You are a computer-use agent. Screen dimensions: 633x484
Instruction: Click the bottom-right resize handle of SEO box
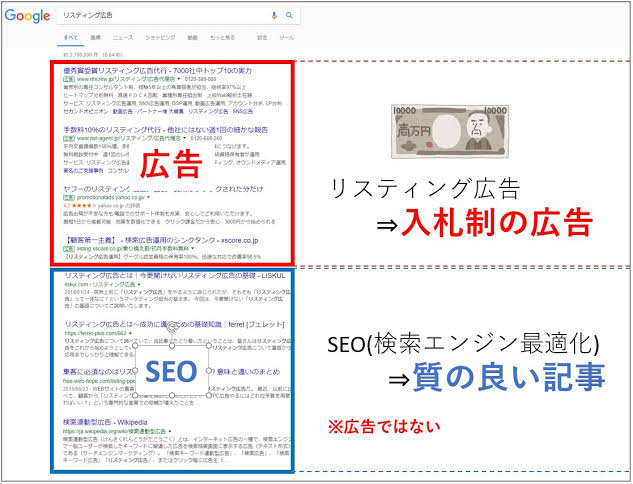pos(208,395)
